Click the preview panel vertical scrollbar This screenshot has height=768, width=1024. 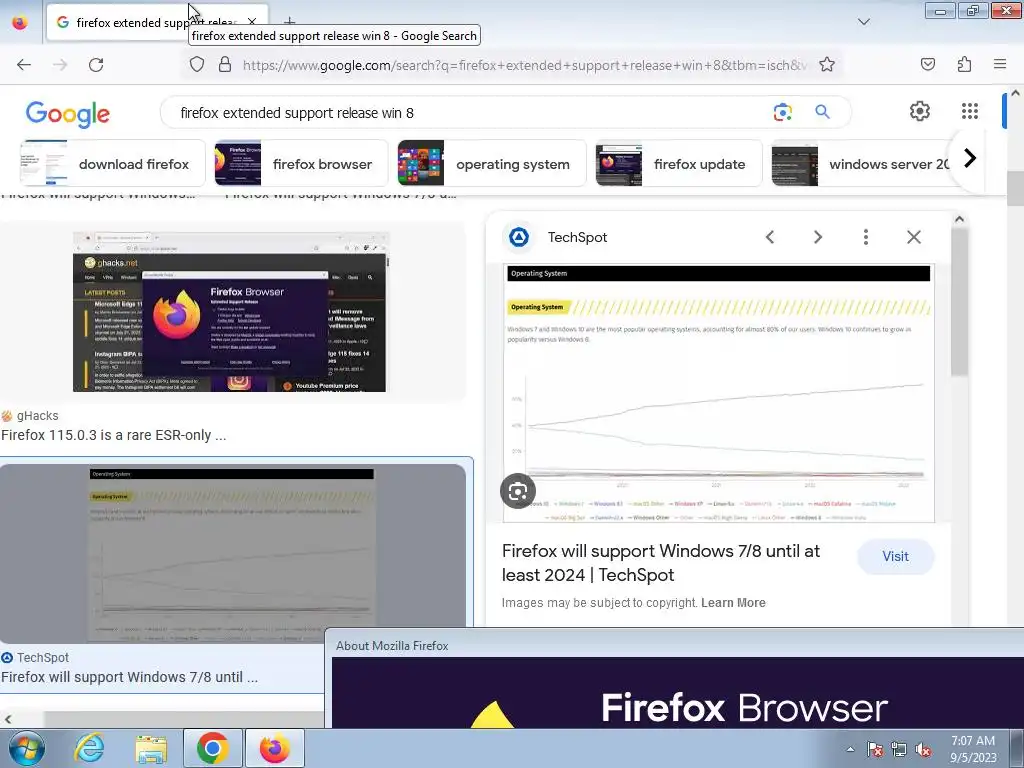click(x=959, y=300)
